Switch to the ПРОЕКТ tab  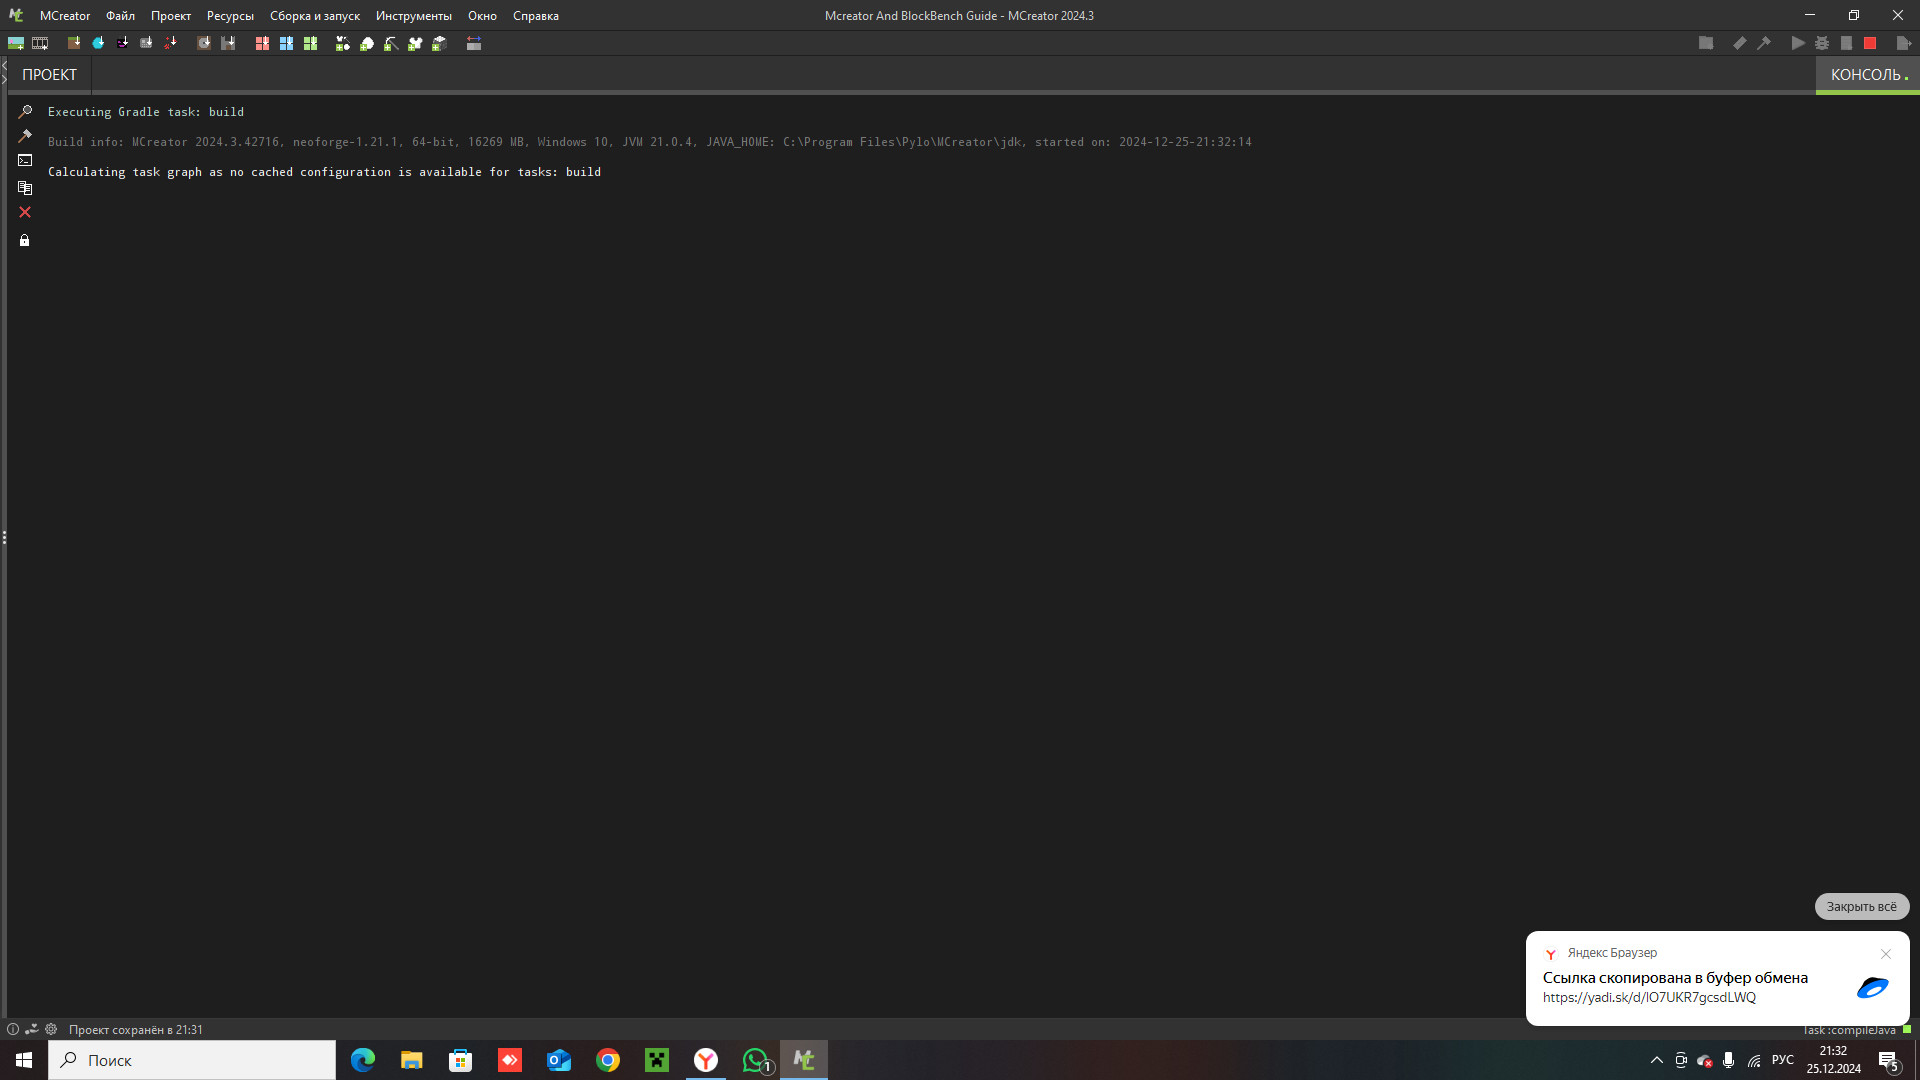pyautogui.click(x=47, y=74)
